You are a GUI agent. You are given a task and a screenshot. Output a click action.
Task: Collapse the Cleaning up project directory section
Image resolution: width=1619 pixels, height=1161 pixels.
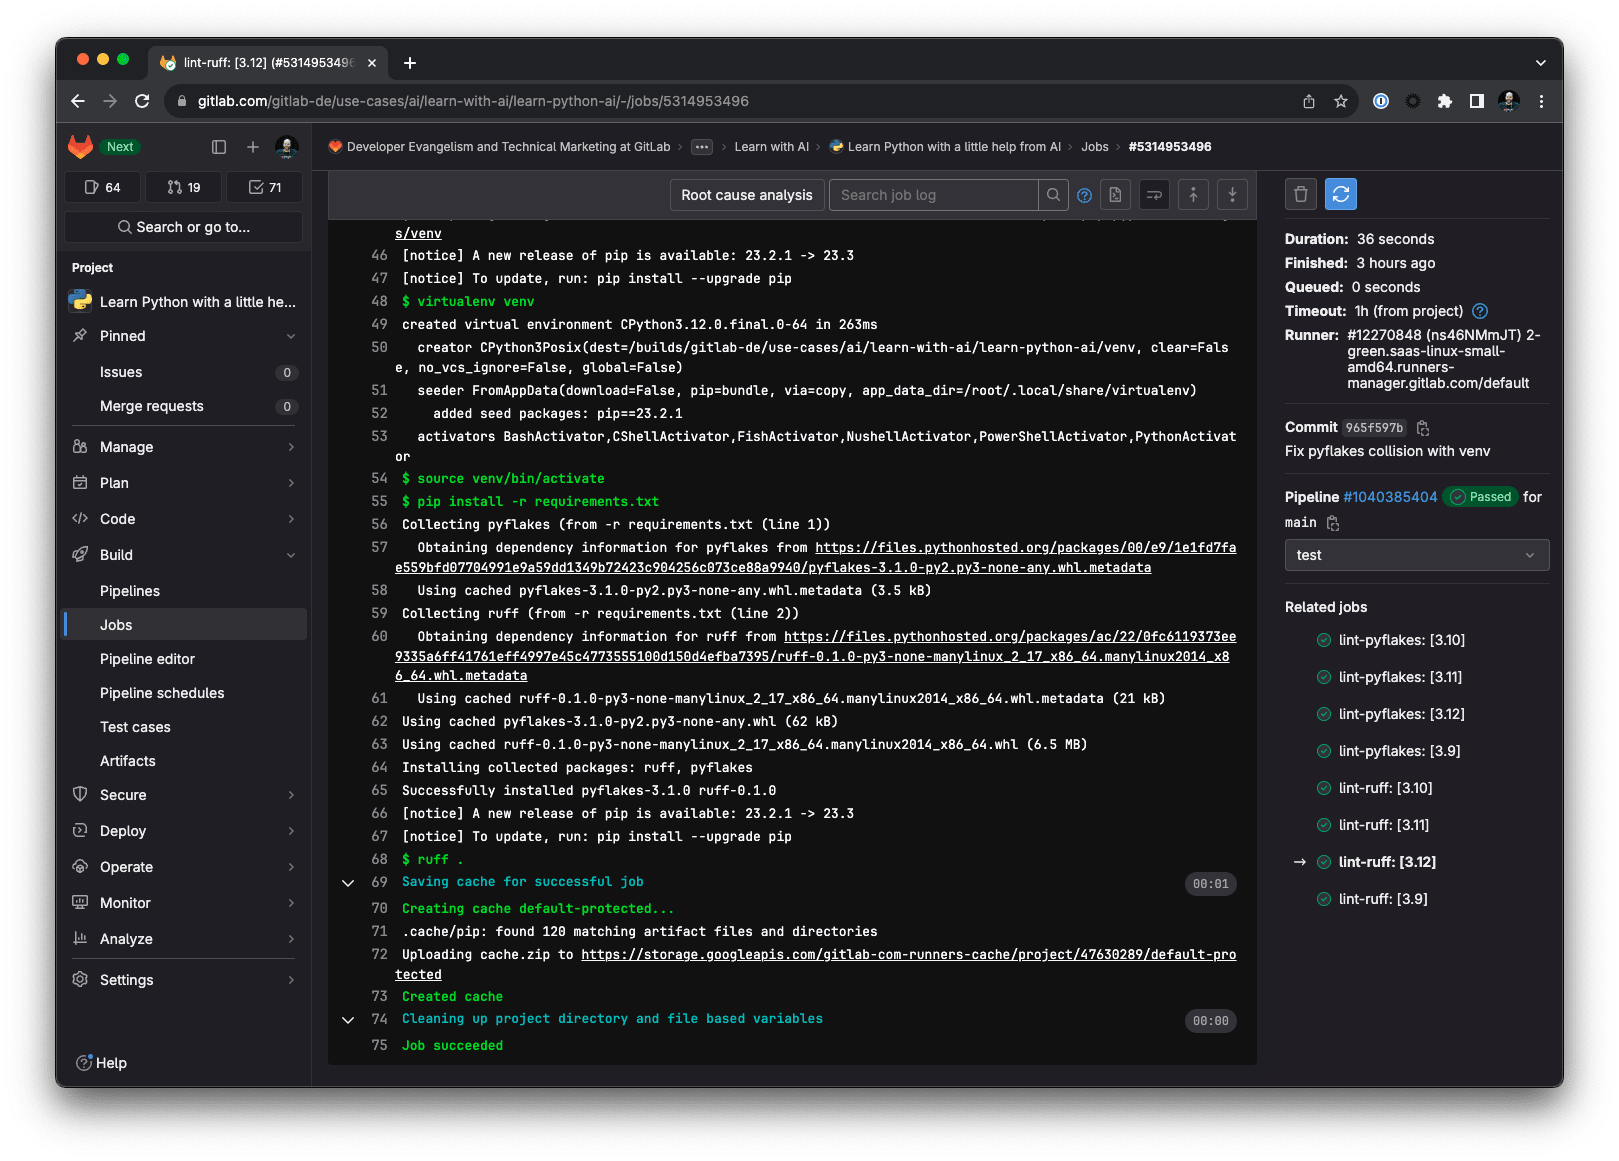348,1020
